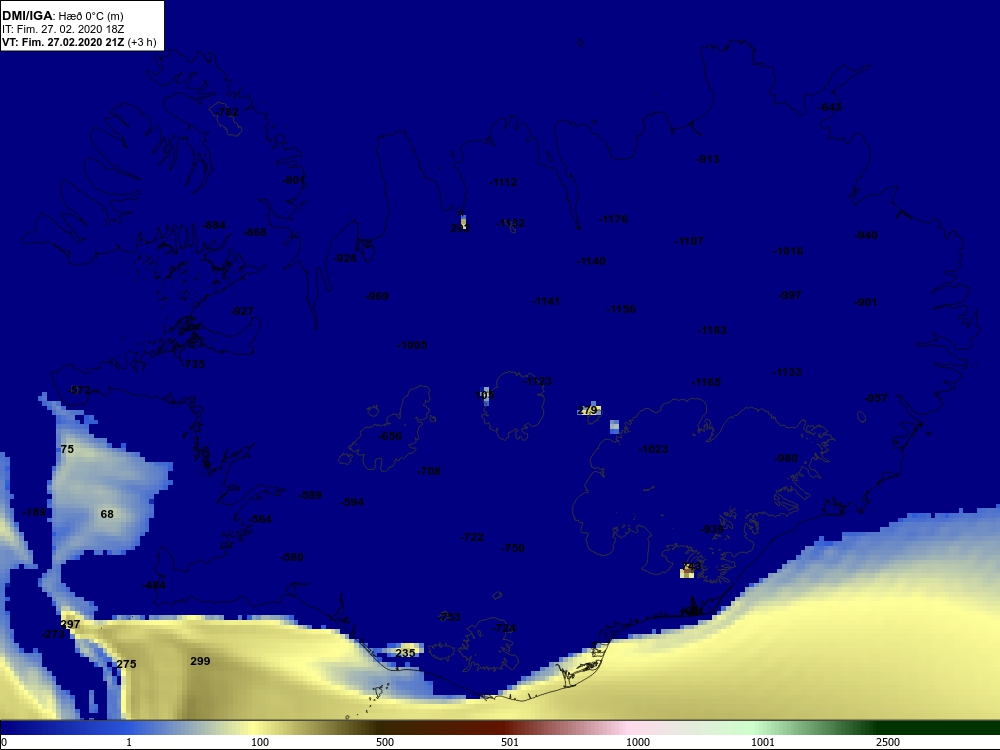Click the map value '-1183'
Image resolution: width=1000 pixels, height=750 pixels.
pos(712,330)
